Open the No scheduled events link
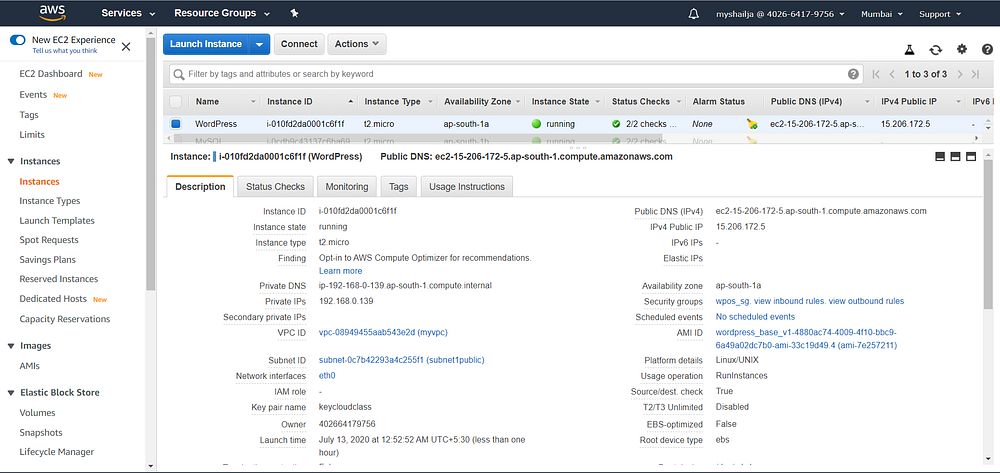The image size is (1000, 473). (x=756, y=317)
